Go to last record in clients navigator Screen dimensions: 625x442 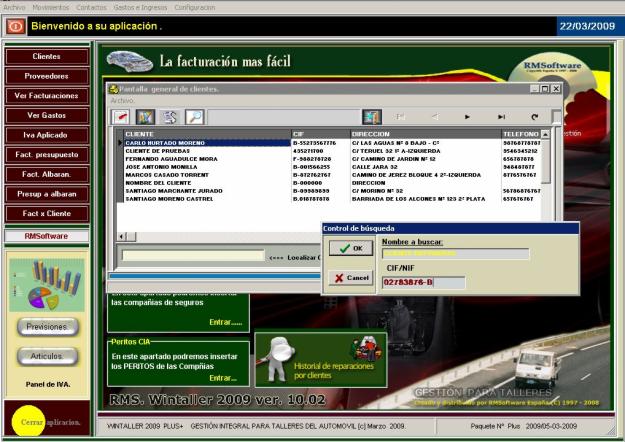(501, 117)
